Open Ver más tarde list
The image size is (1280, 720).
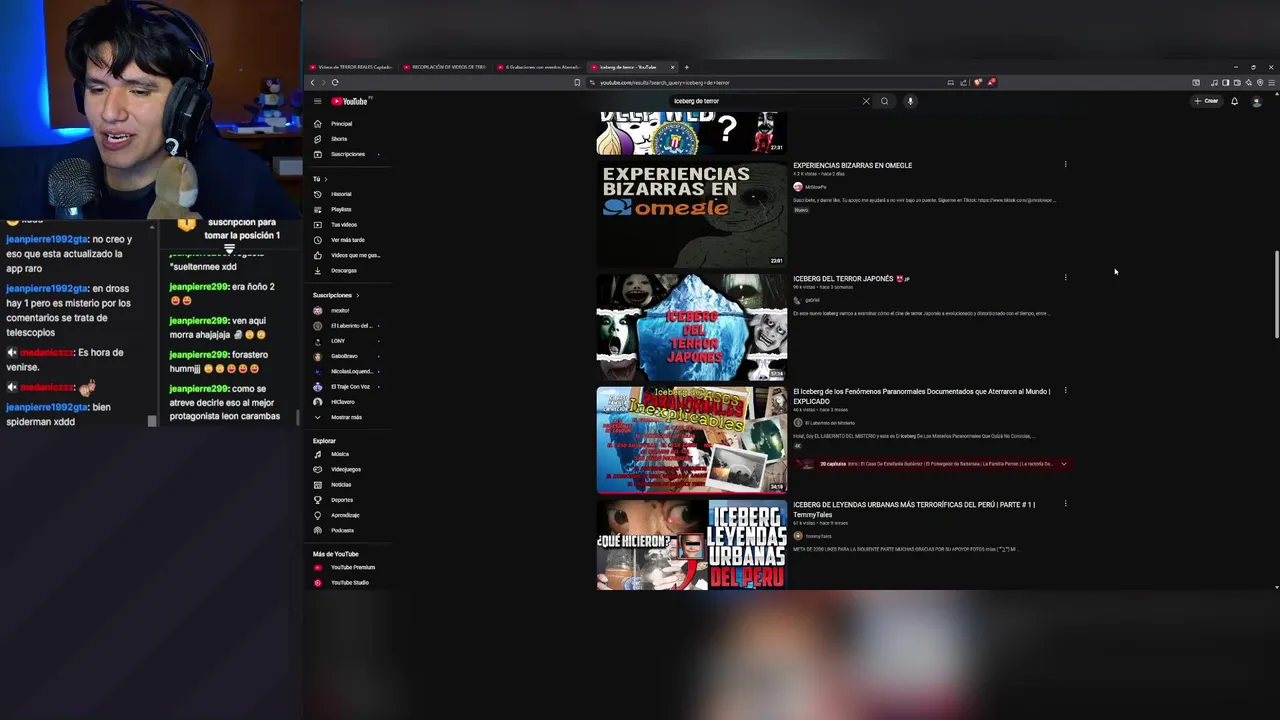[x=346, y=240]
